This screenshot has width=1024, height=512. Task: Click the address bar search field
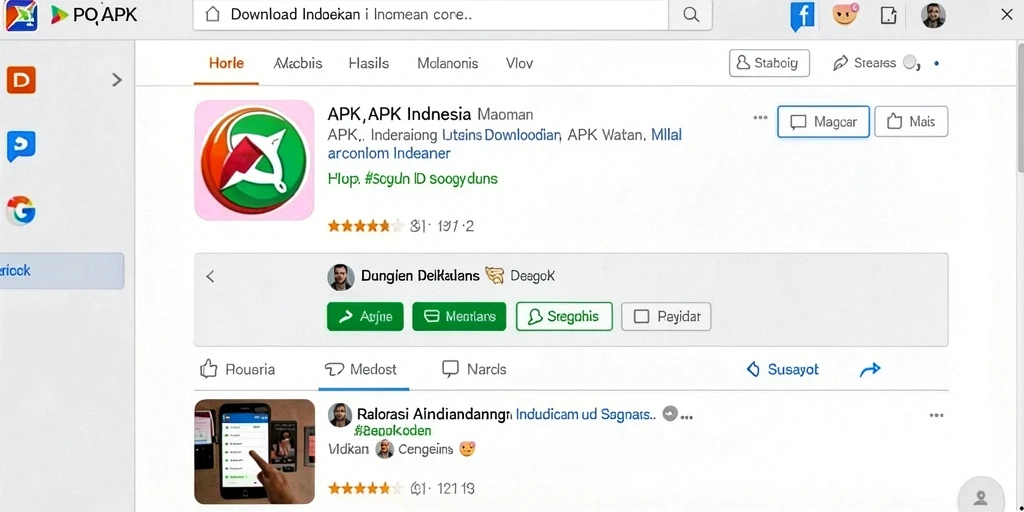coord(431,15)
